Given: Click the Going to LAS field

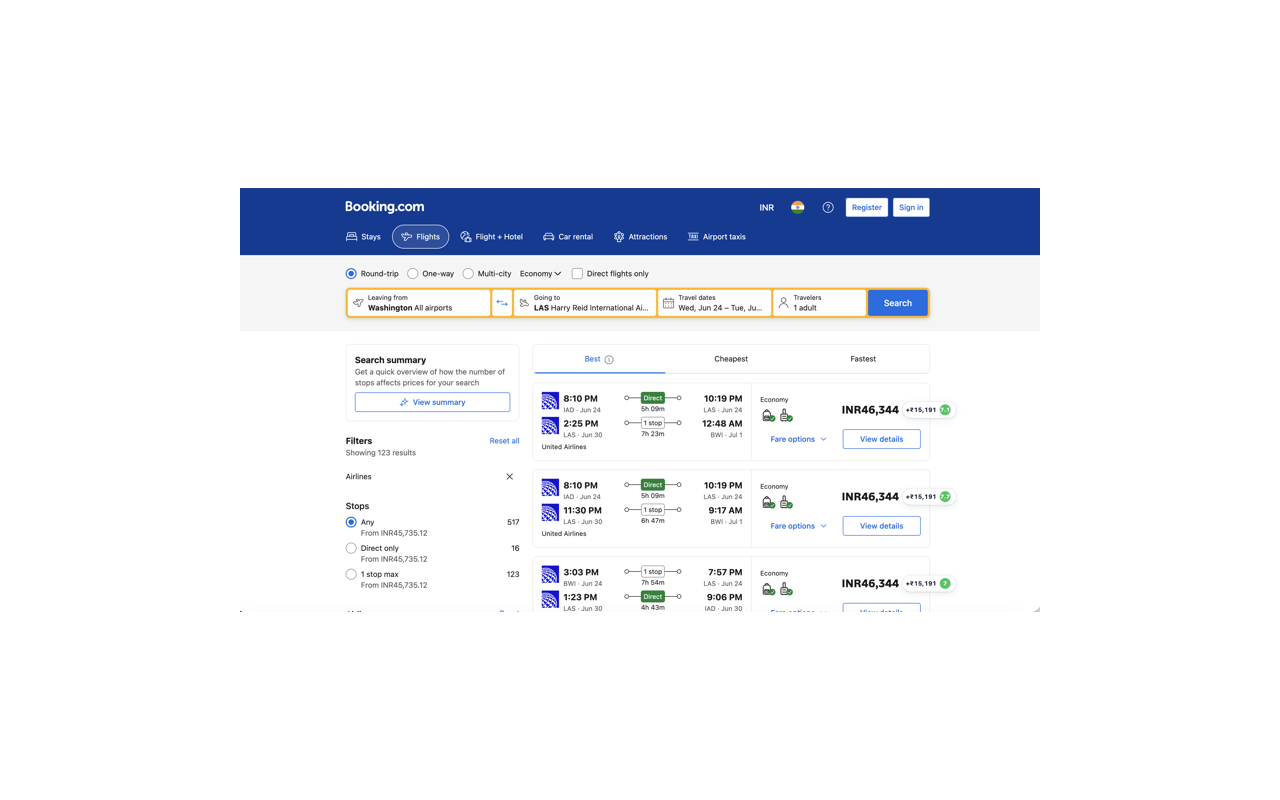Looking at the screenshot, I should (585, 303).
